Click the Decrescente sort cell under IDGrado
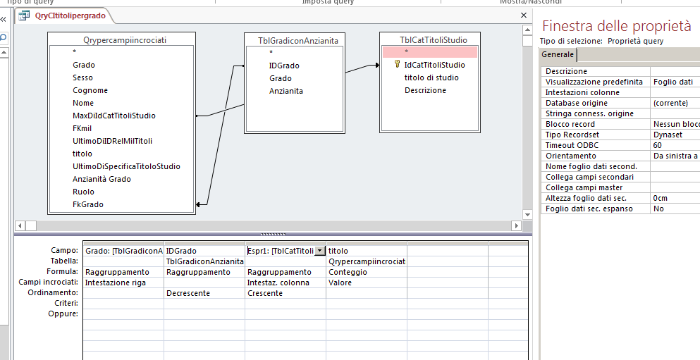 point(204,293)
